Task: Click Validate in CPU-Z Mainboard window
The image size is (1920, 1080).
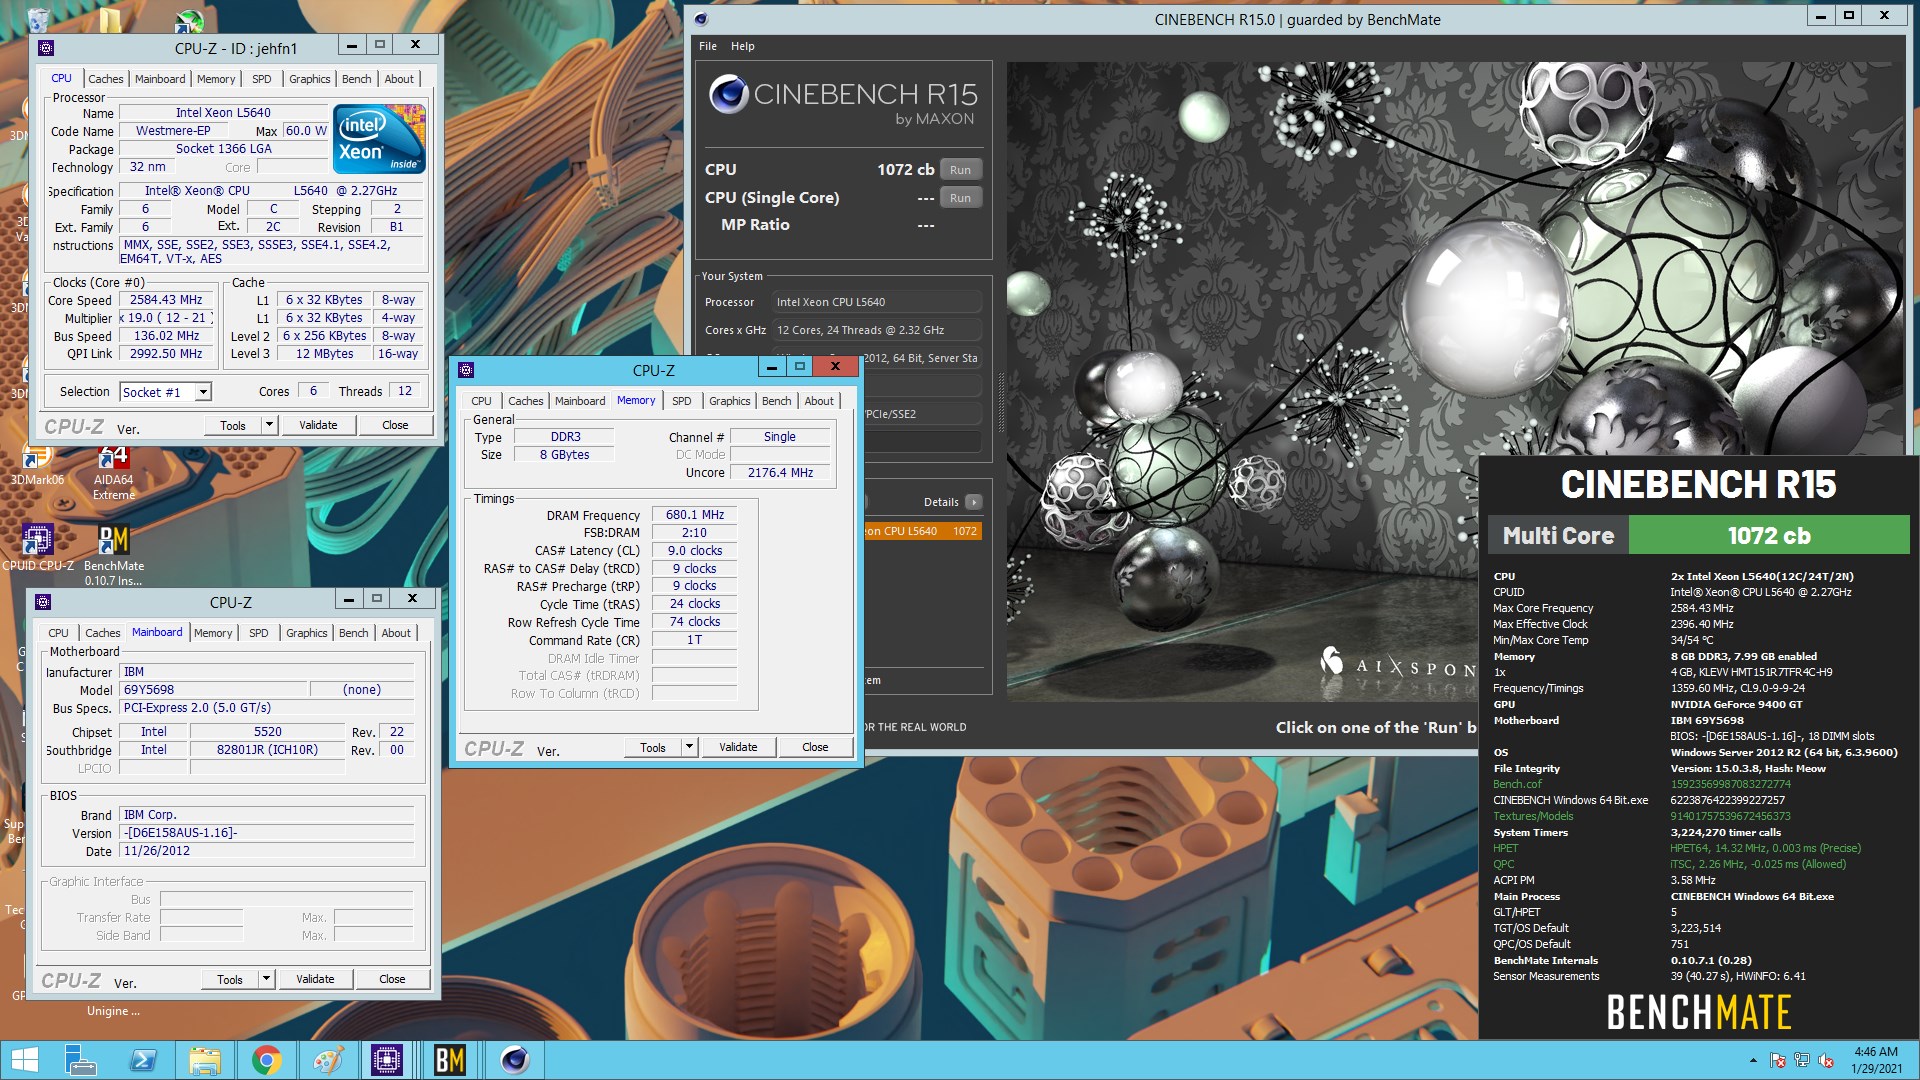Action: (x=315, y=979)
